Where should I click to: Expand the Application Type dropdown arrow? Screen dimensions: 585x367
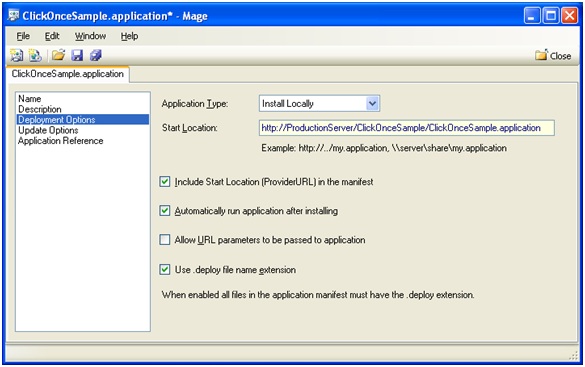click(x=372, y=103)
